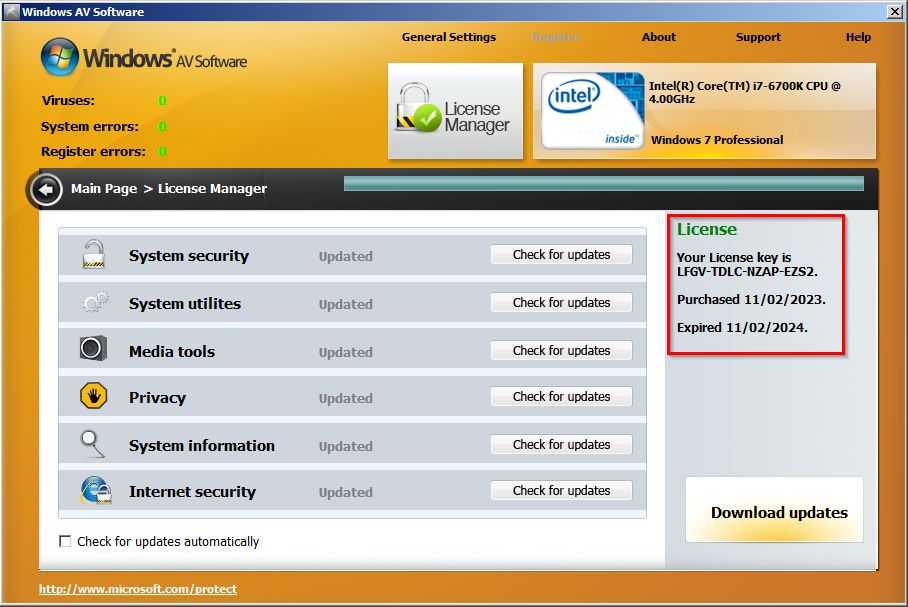The height and width of the screenshot is (607, 908).
Task: Click the back arrow icon
Action: tap(46, 189)
